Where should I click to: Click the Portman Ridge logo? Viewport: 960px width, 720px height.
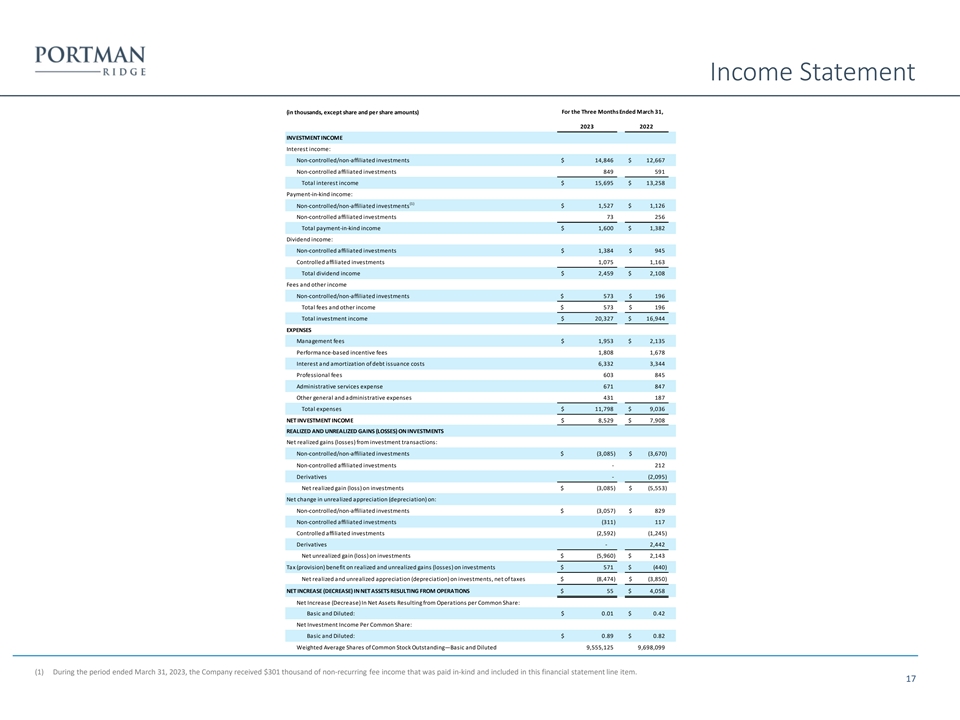pyautogui.click(x=90, y=60)
